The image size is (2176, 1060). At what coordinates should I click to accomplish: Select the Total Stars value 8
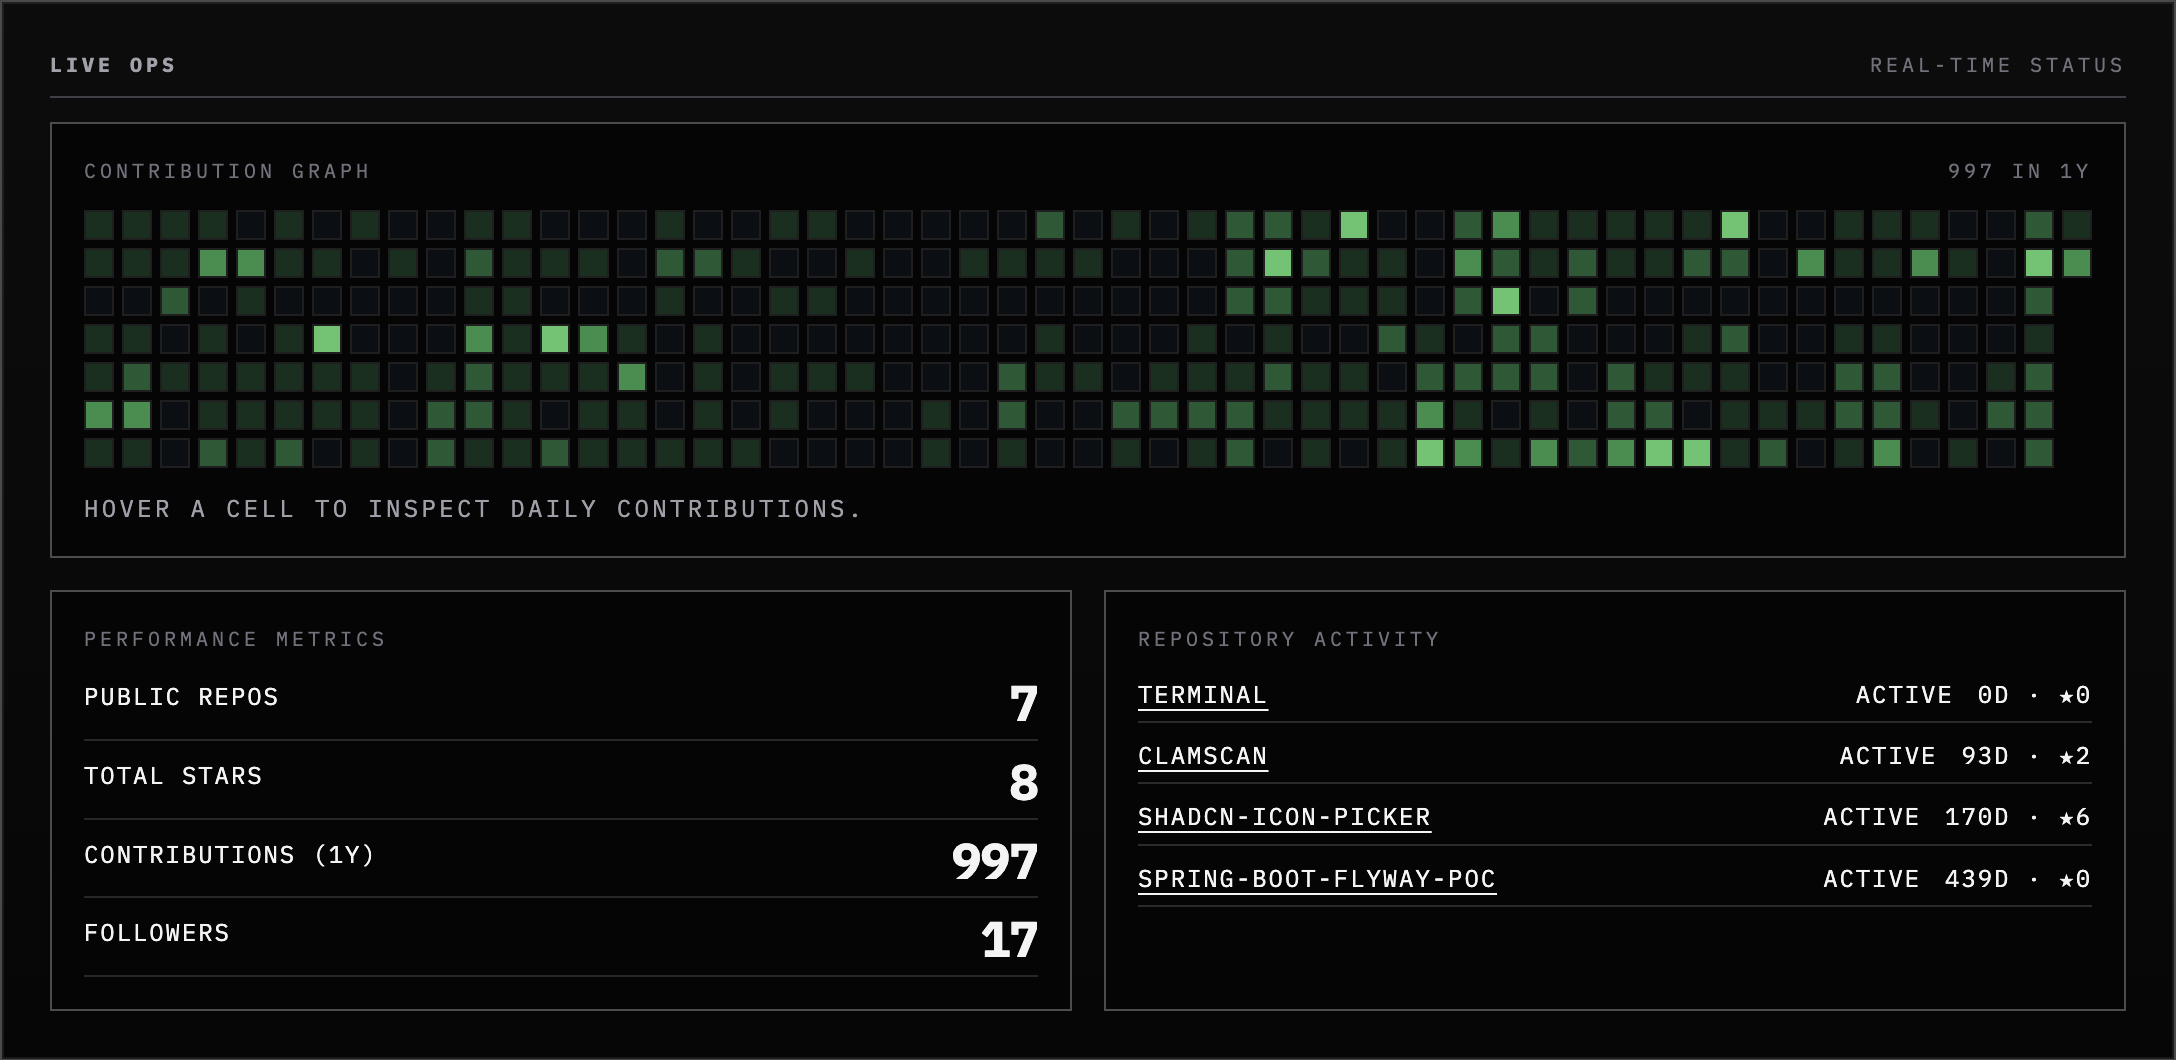pyautogui.click(x=1023, y=782)
